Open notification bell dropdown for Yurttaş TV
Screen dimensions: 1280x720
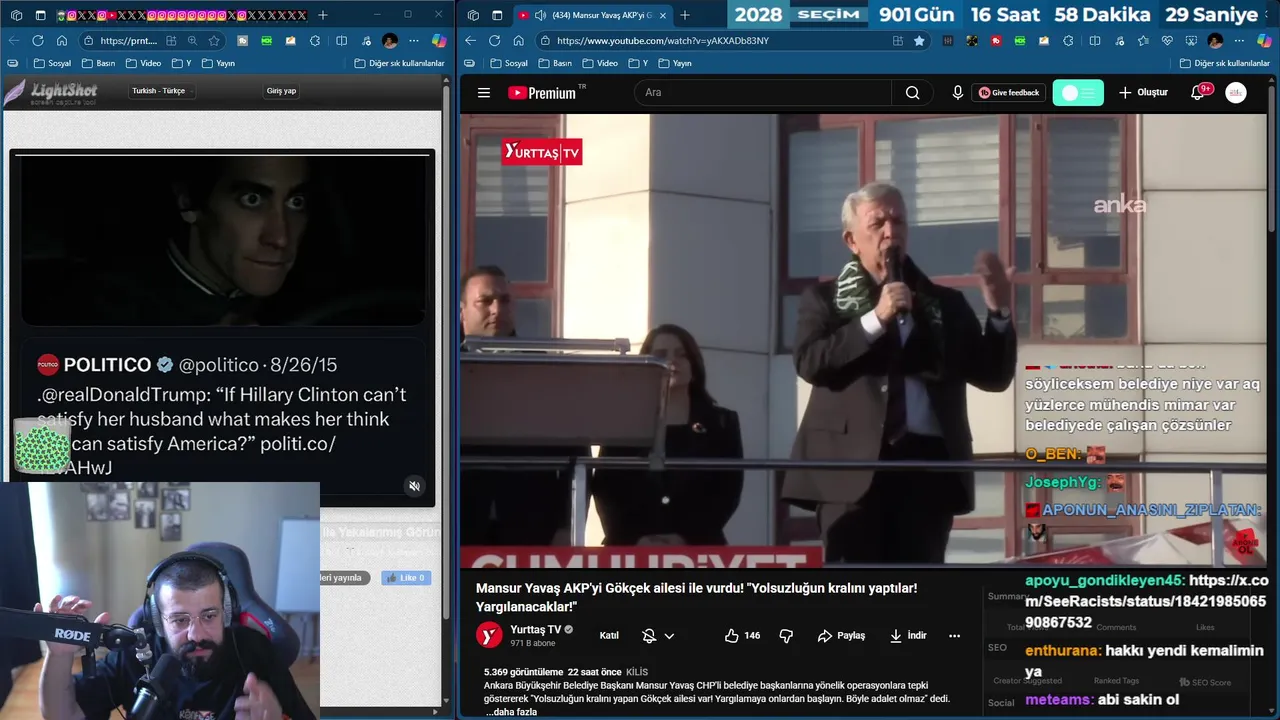[x=657, y=636]
